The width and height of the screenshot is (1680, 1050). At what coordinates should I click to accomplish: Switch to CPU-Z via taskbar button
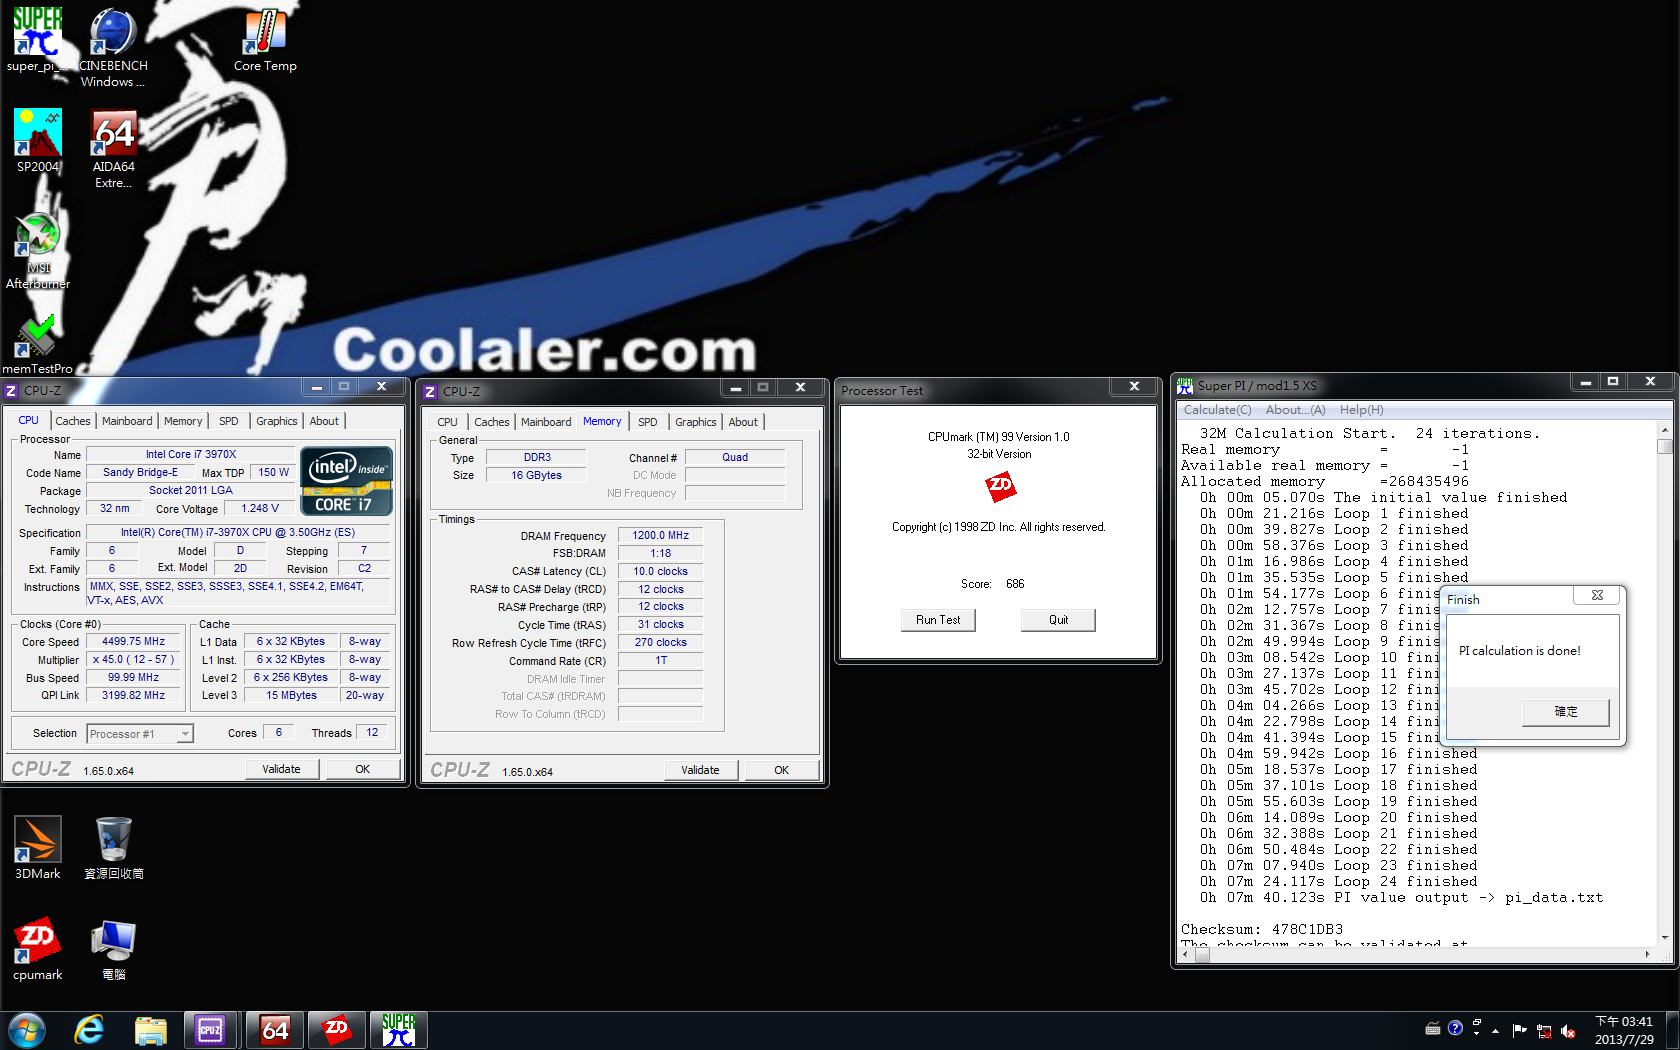pos(210,1030)
